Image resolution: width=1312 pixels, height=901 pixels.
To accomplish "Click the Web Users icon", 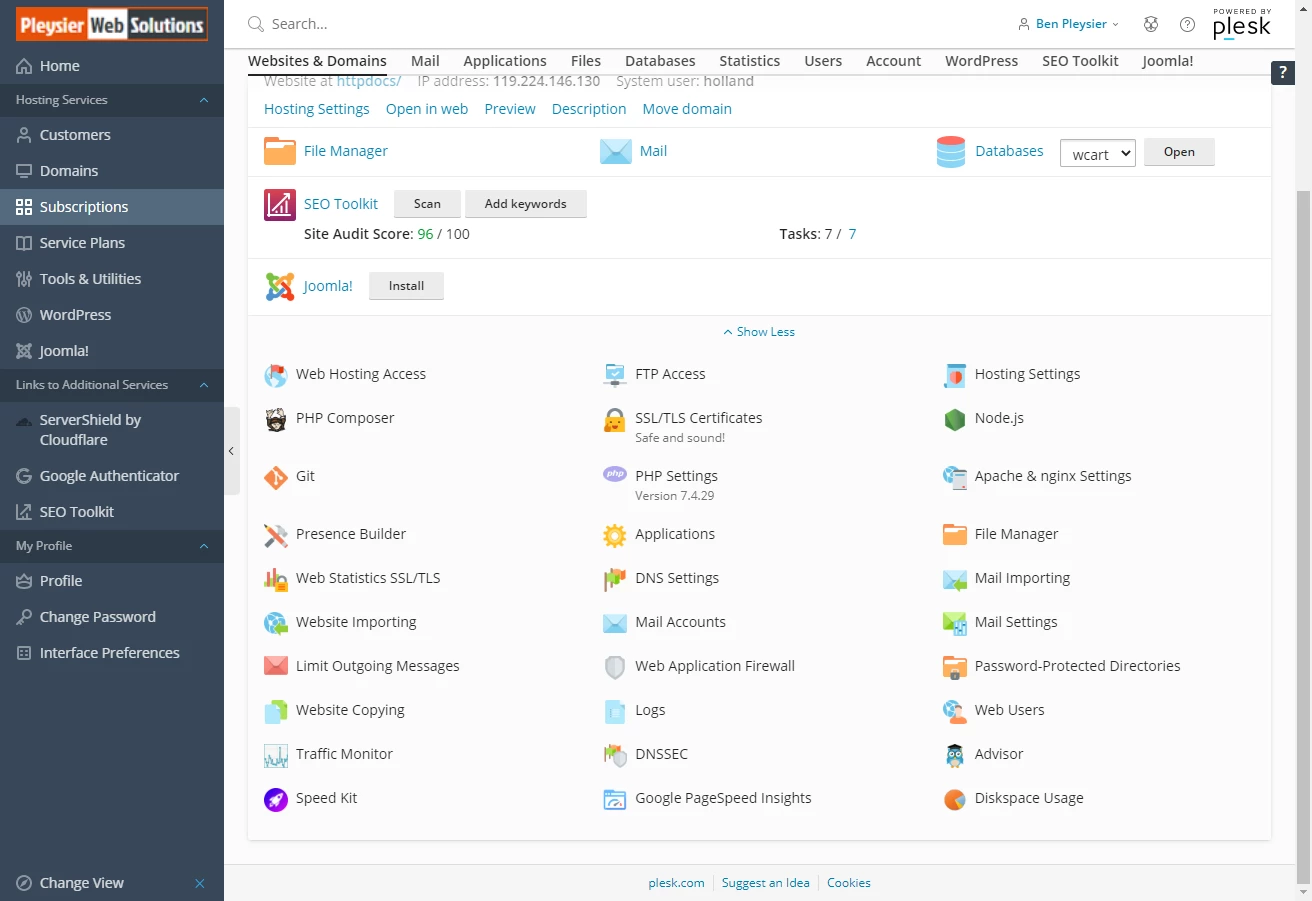I will (x=955, y=711).
